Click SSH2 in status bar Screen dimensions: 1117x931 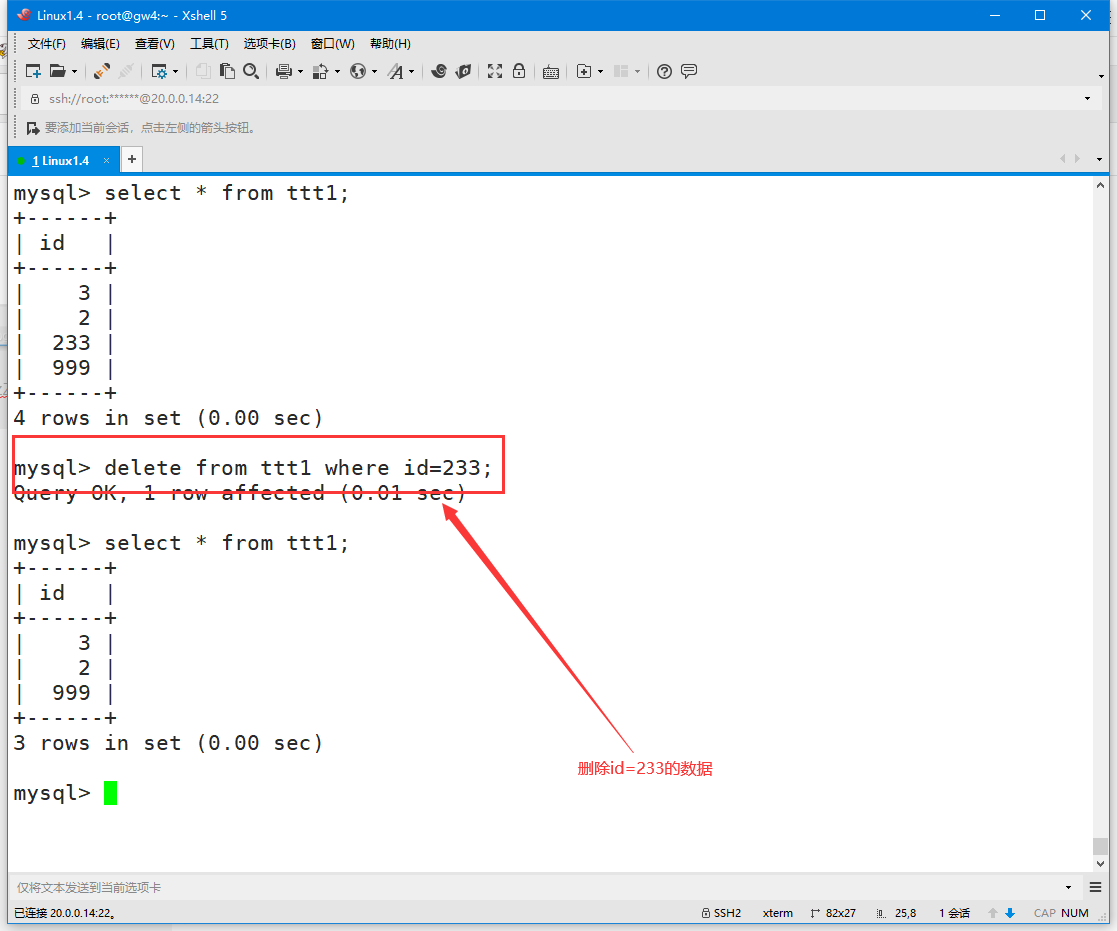point(721,913)
